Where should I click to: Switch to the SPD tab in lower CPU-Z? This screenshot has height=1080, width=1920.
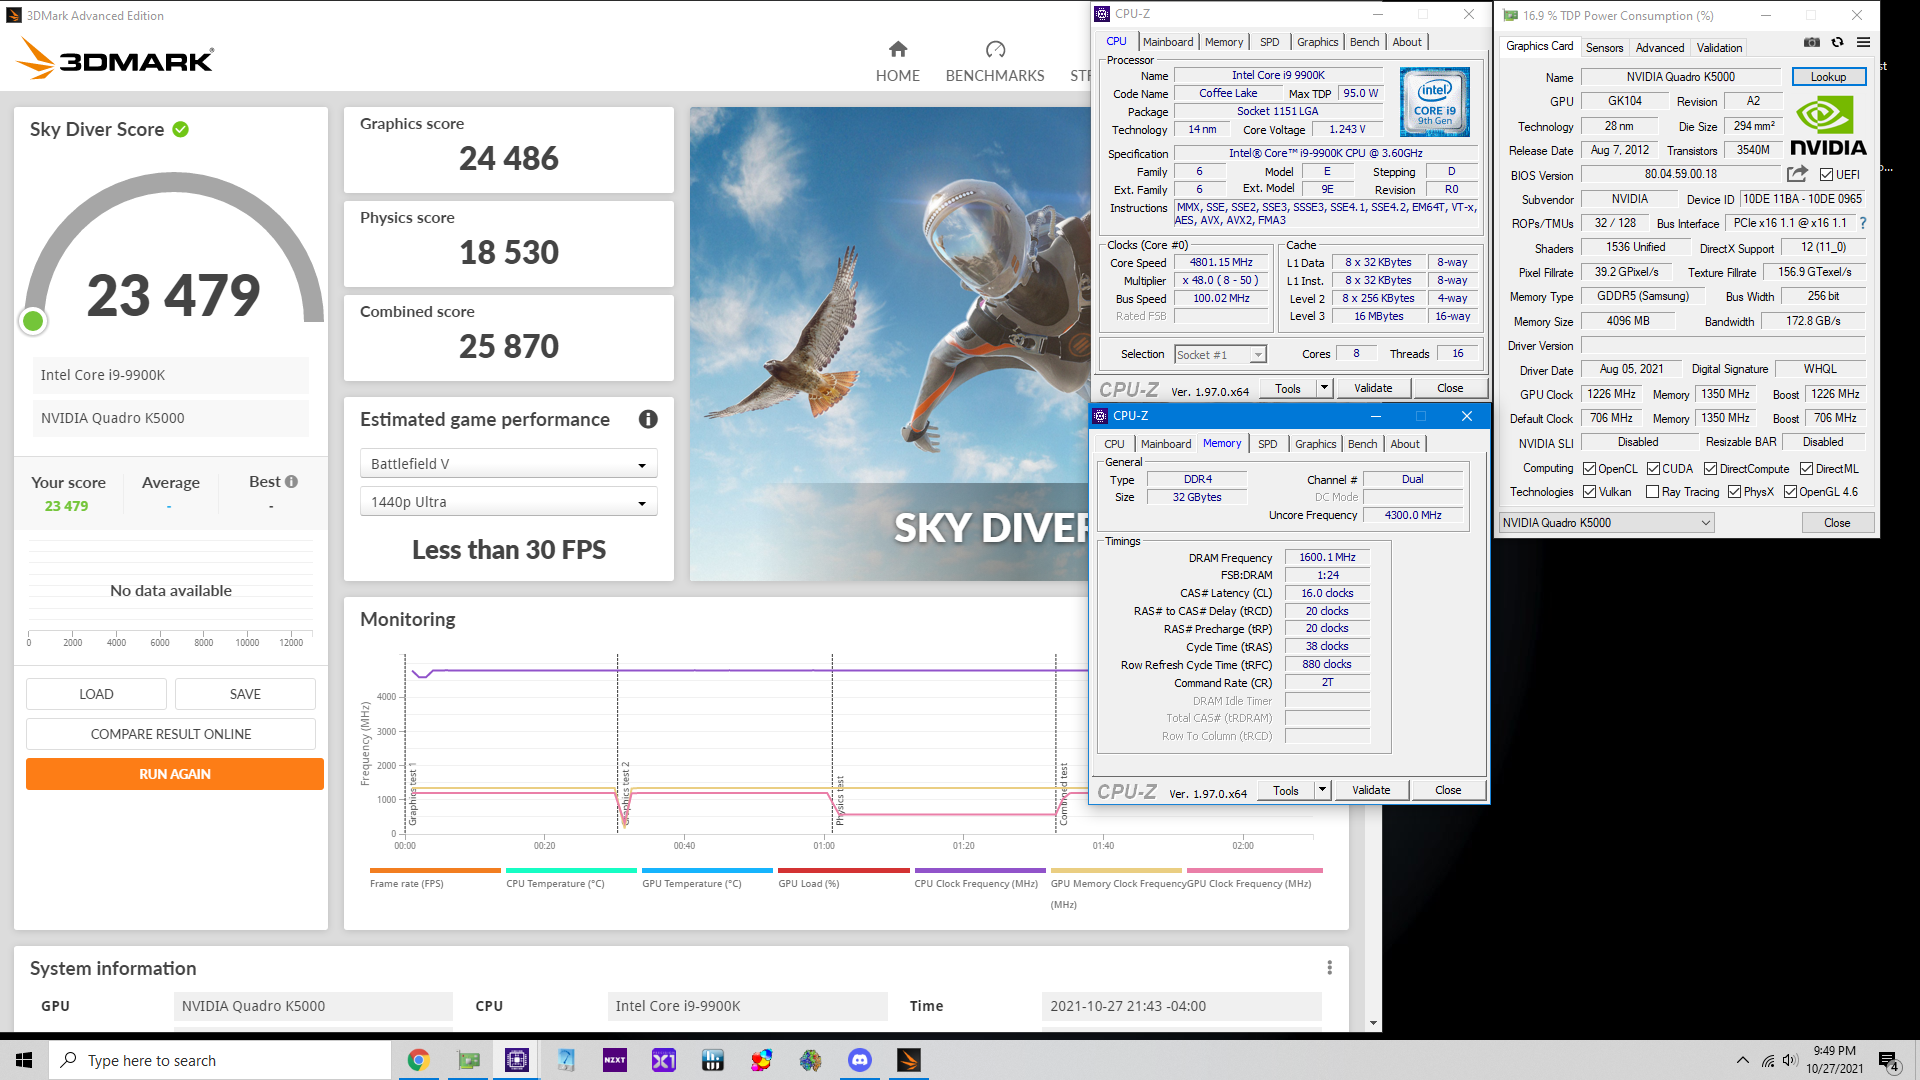(1267, 444)
